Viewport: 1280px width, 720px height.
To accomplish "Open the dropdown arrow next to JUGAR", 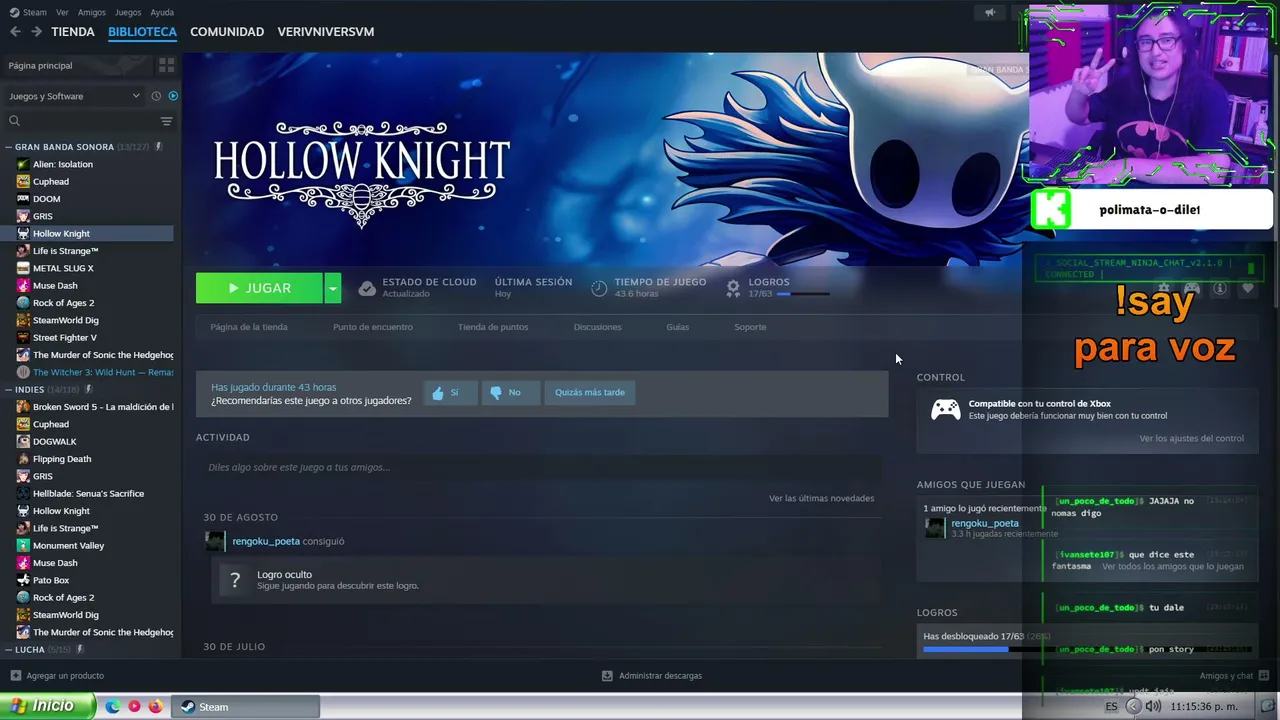I will click(332, 288).
